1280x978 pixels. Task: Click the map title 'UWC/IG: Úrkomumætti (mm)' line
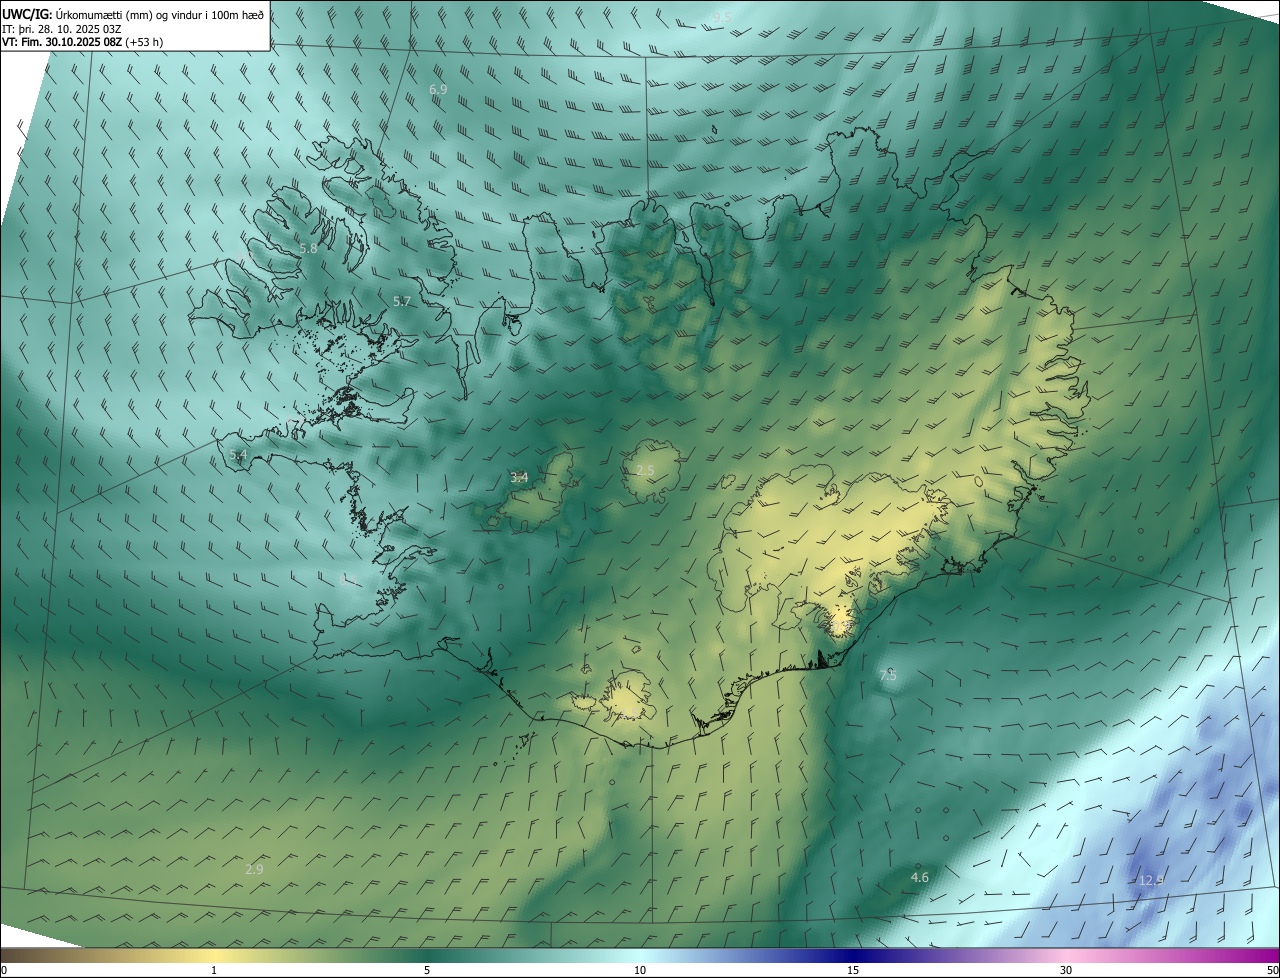click(133, 13)
